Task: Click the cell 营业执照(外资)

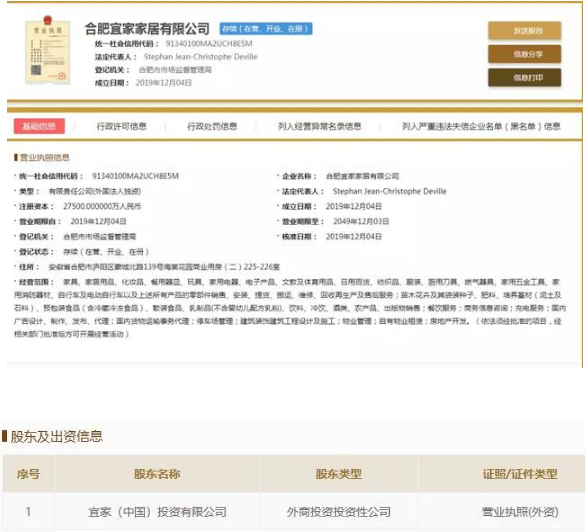Action: [x=520, y=512]
